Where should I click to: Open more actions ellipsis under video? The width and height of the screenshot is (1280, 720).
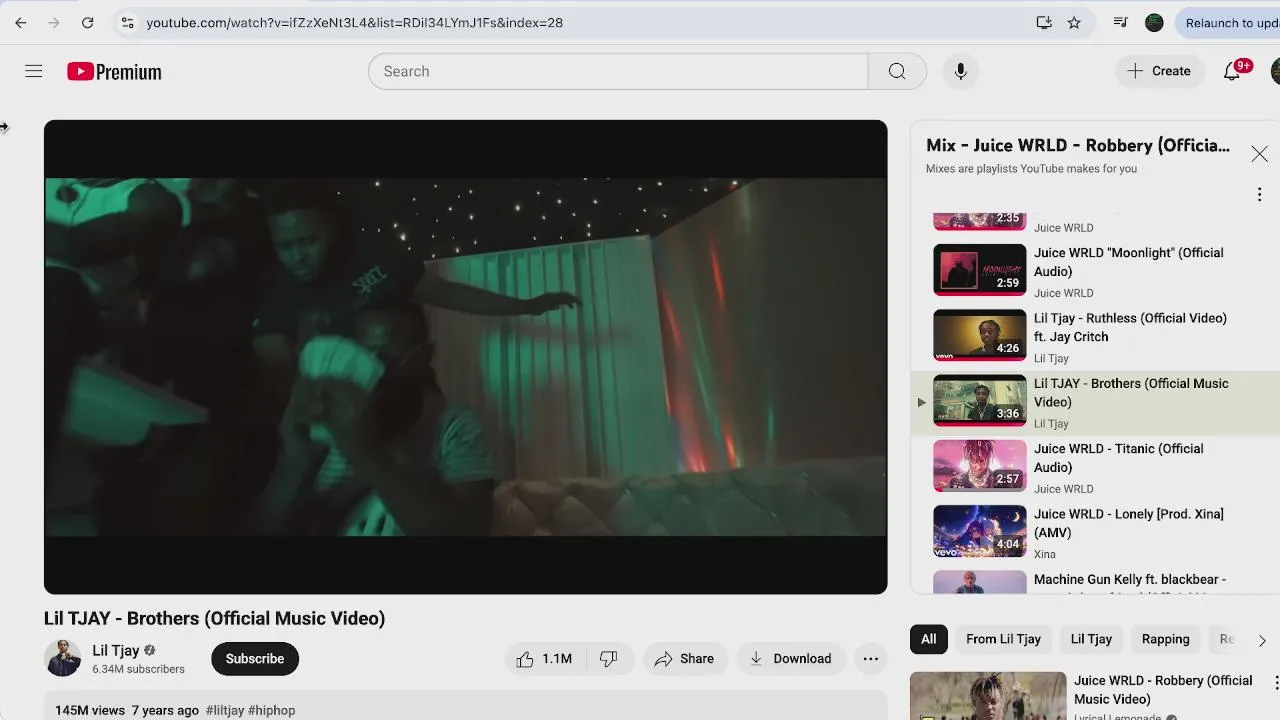point(871,658)
